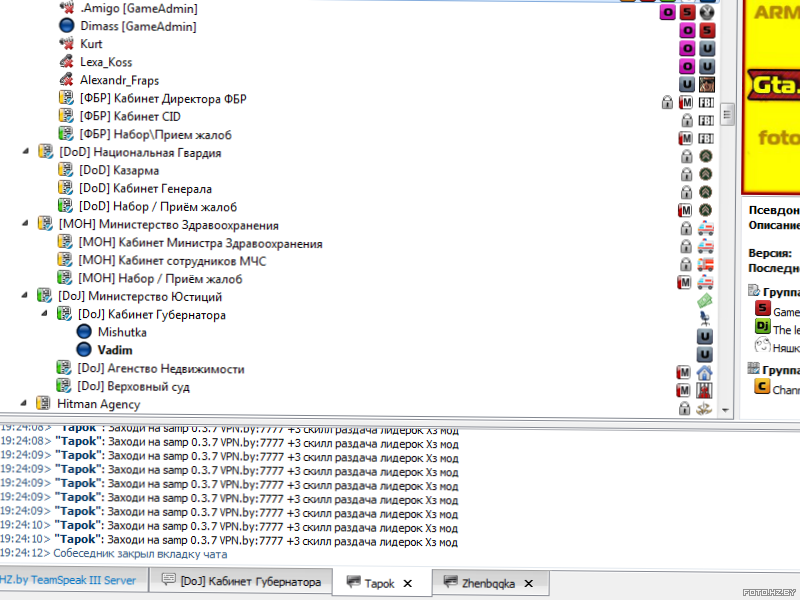This screenshot has width=800, height=600.
Task: Close the Zhenbqqka chat tab
Action: pos(529,583)
